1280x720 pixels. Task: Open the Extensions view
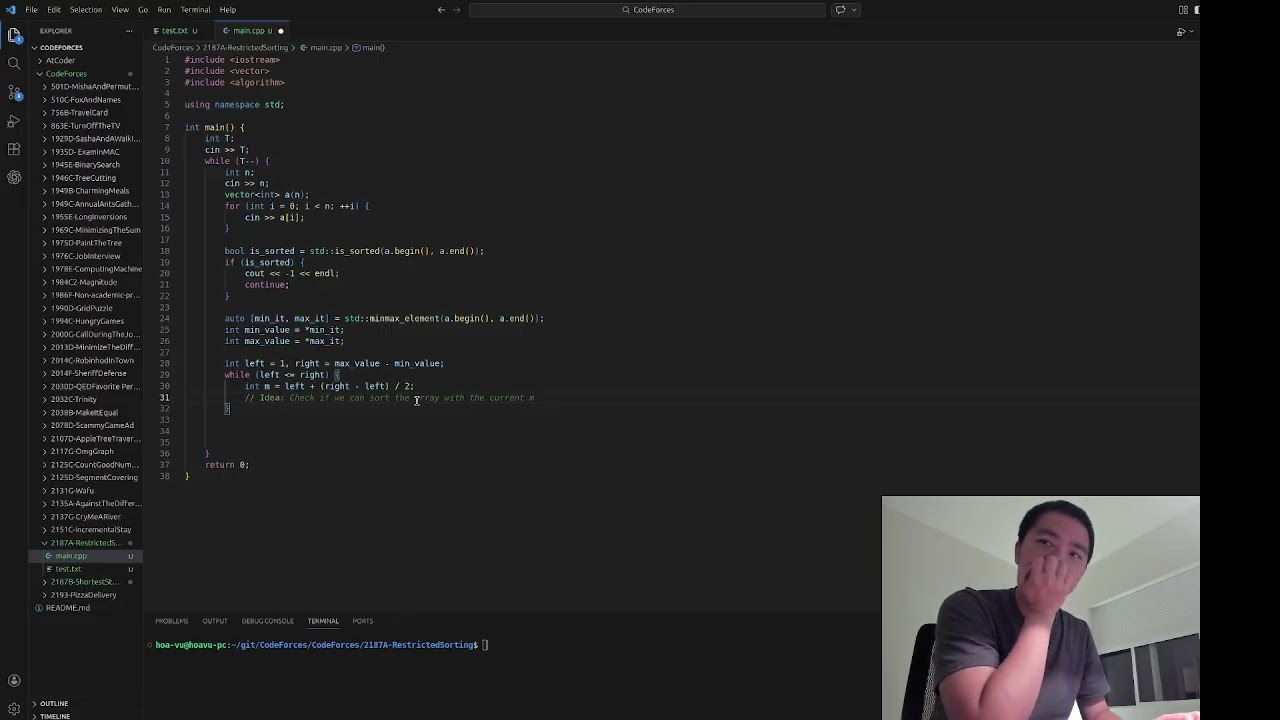tap(14, 149)
